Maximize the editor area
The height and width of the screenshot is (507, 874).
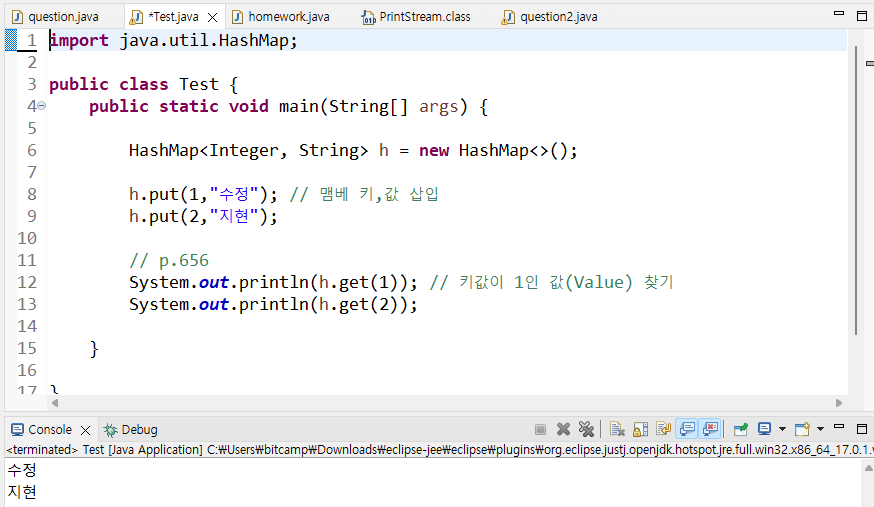(x=862, y=16)
